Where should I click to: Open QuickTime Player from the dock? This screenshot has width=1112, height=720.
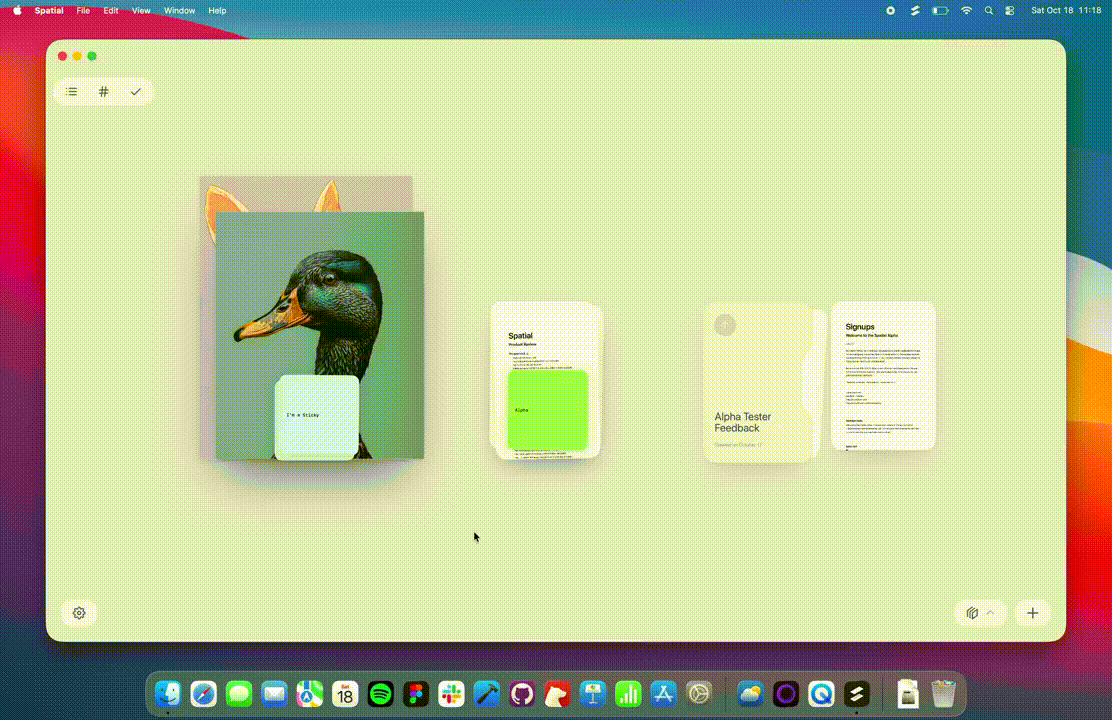point(821,694)
